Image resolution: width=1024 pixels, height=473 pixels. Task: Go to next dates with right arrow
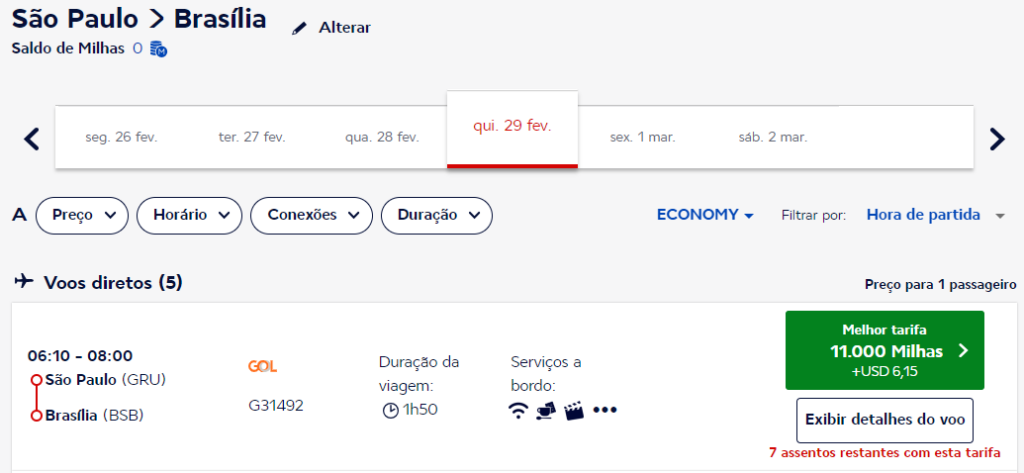point(996,138)
